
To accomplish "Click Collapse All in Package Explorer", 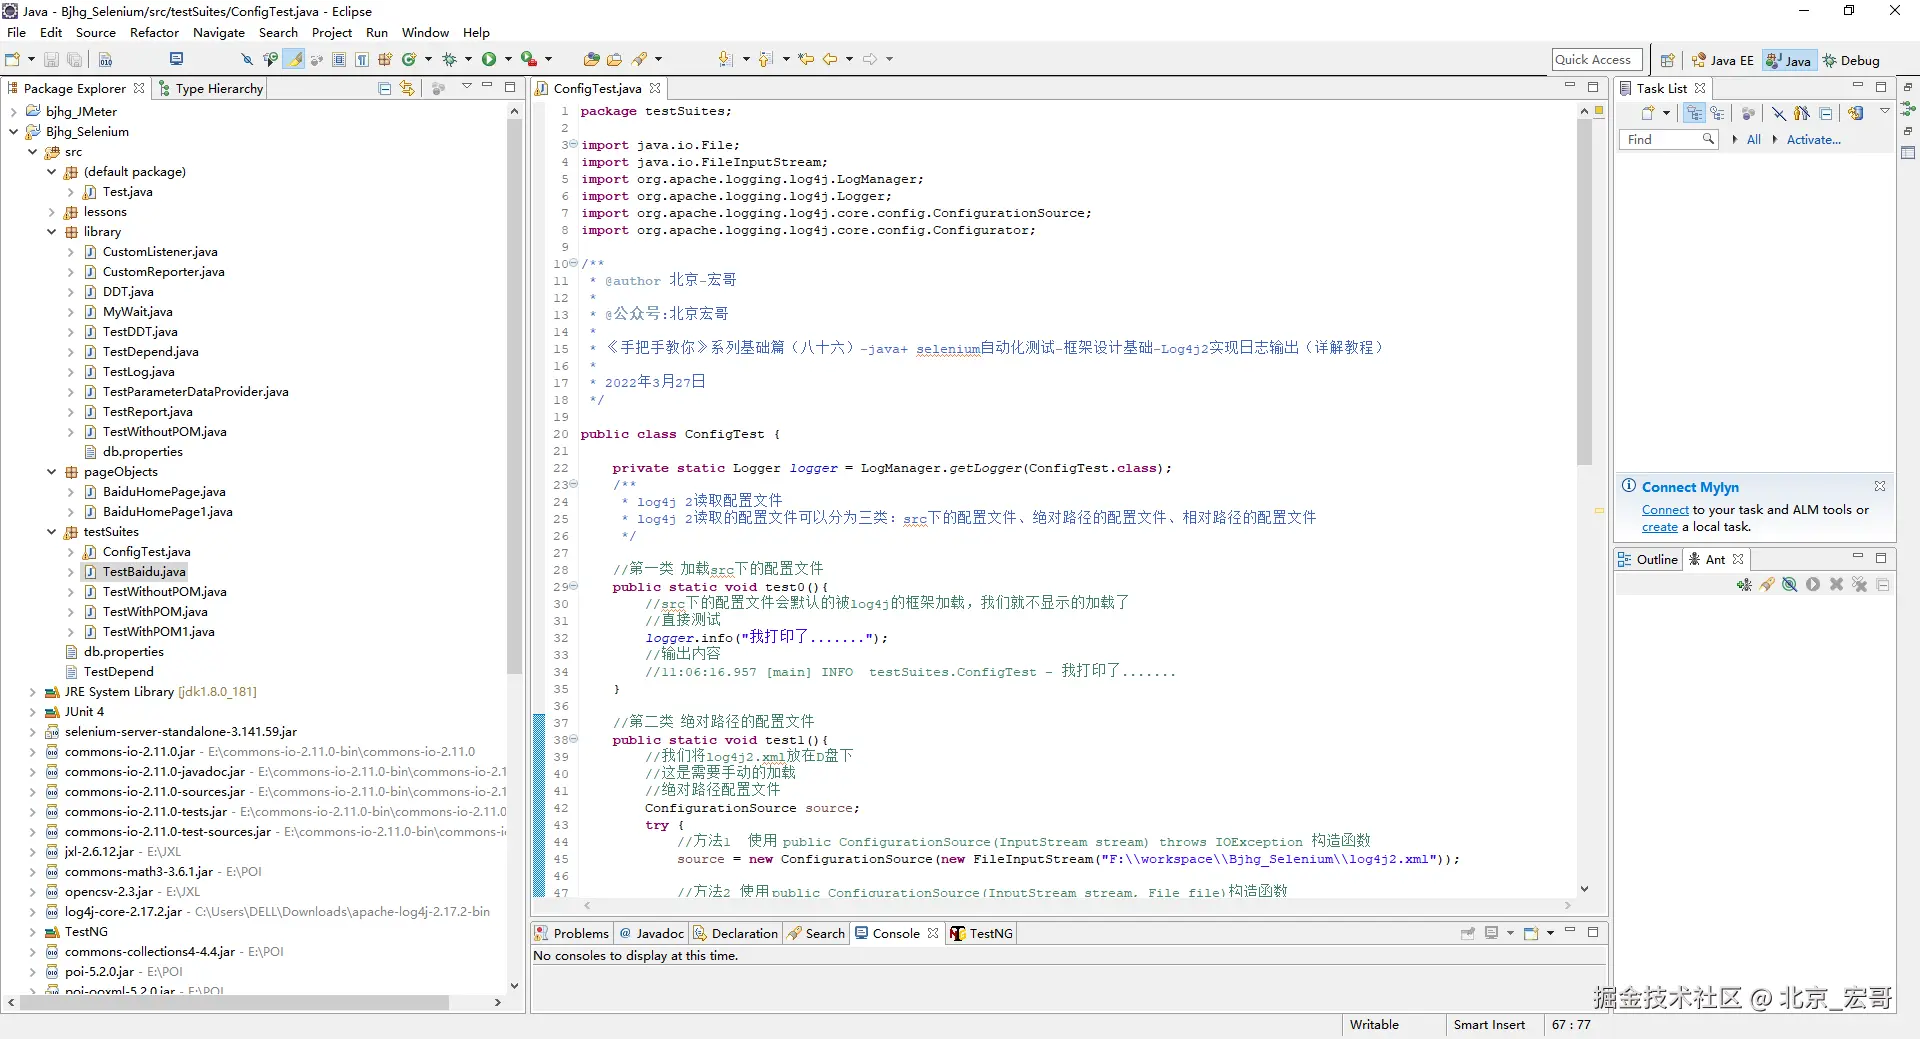I will pos(384,89).
